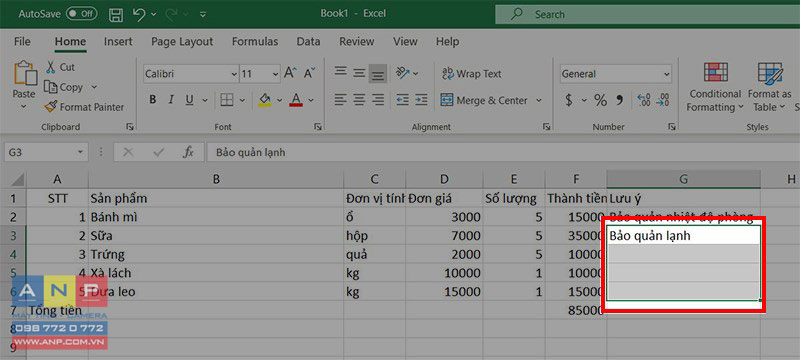The width and height of the screenshot is (800, 360).
Task: Click the Wrap Text button
Action: pos(472,74)
